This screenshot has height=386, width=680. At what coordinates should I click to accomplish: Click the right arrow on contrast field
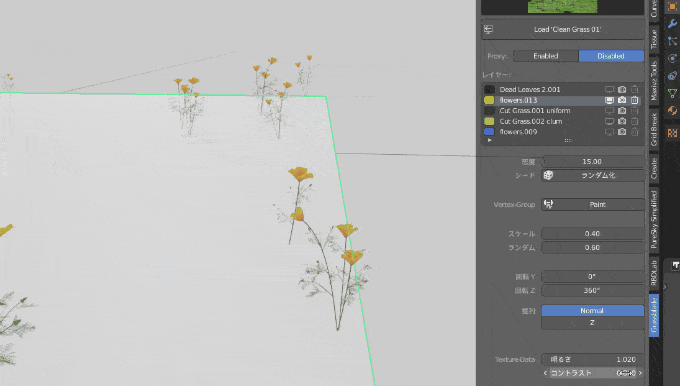pyautogui.click(x=640, y=373)
